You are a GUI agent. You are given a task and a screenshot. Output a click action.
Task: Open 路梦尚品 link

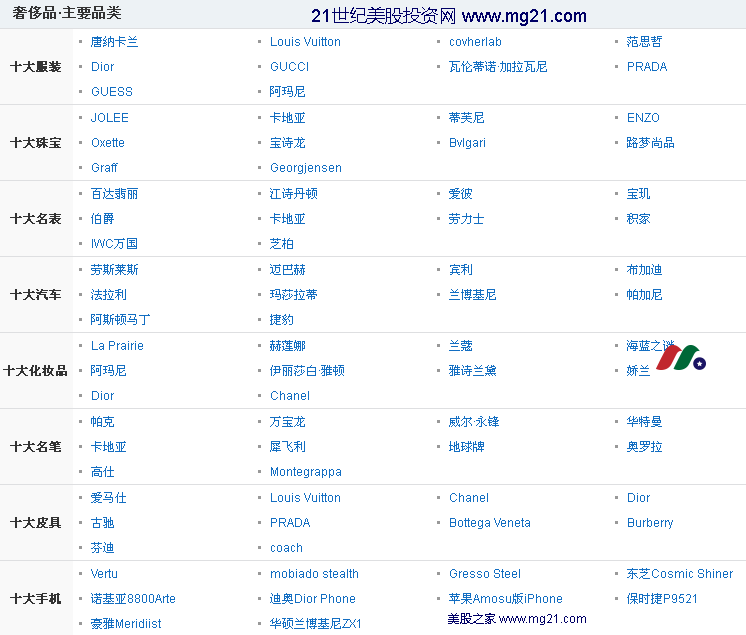click(650, 143)
